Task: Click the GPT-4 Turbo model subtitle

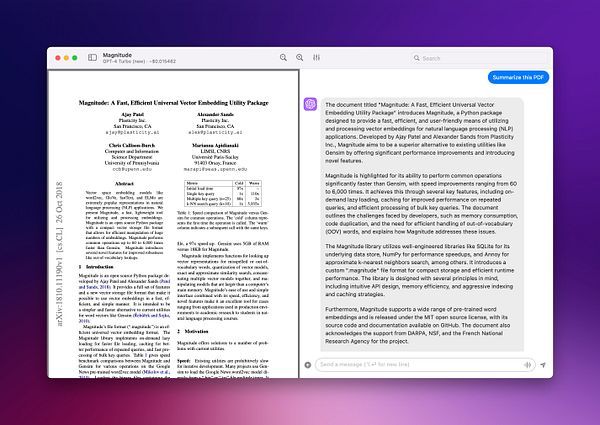Action: [139, 61]
